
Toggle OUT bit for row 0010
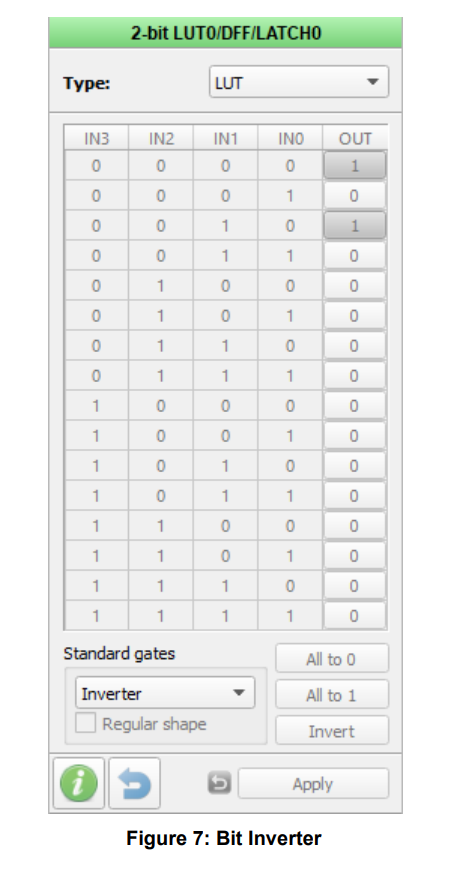point(355,226)
